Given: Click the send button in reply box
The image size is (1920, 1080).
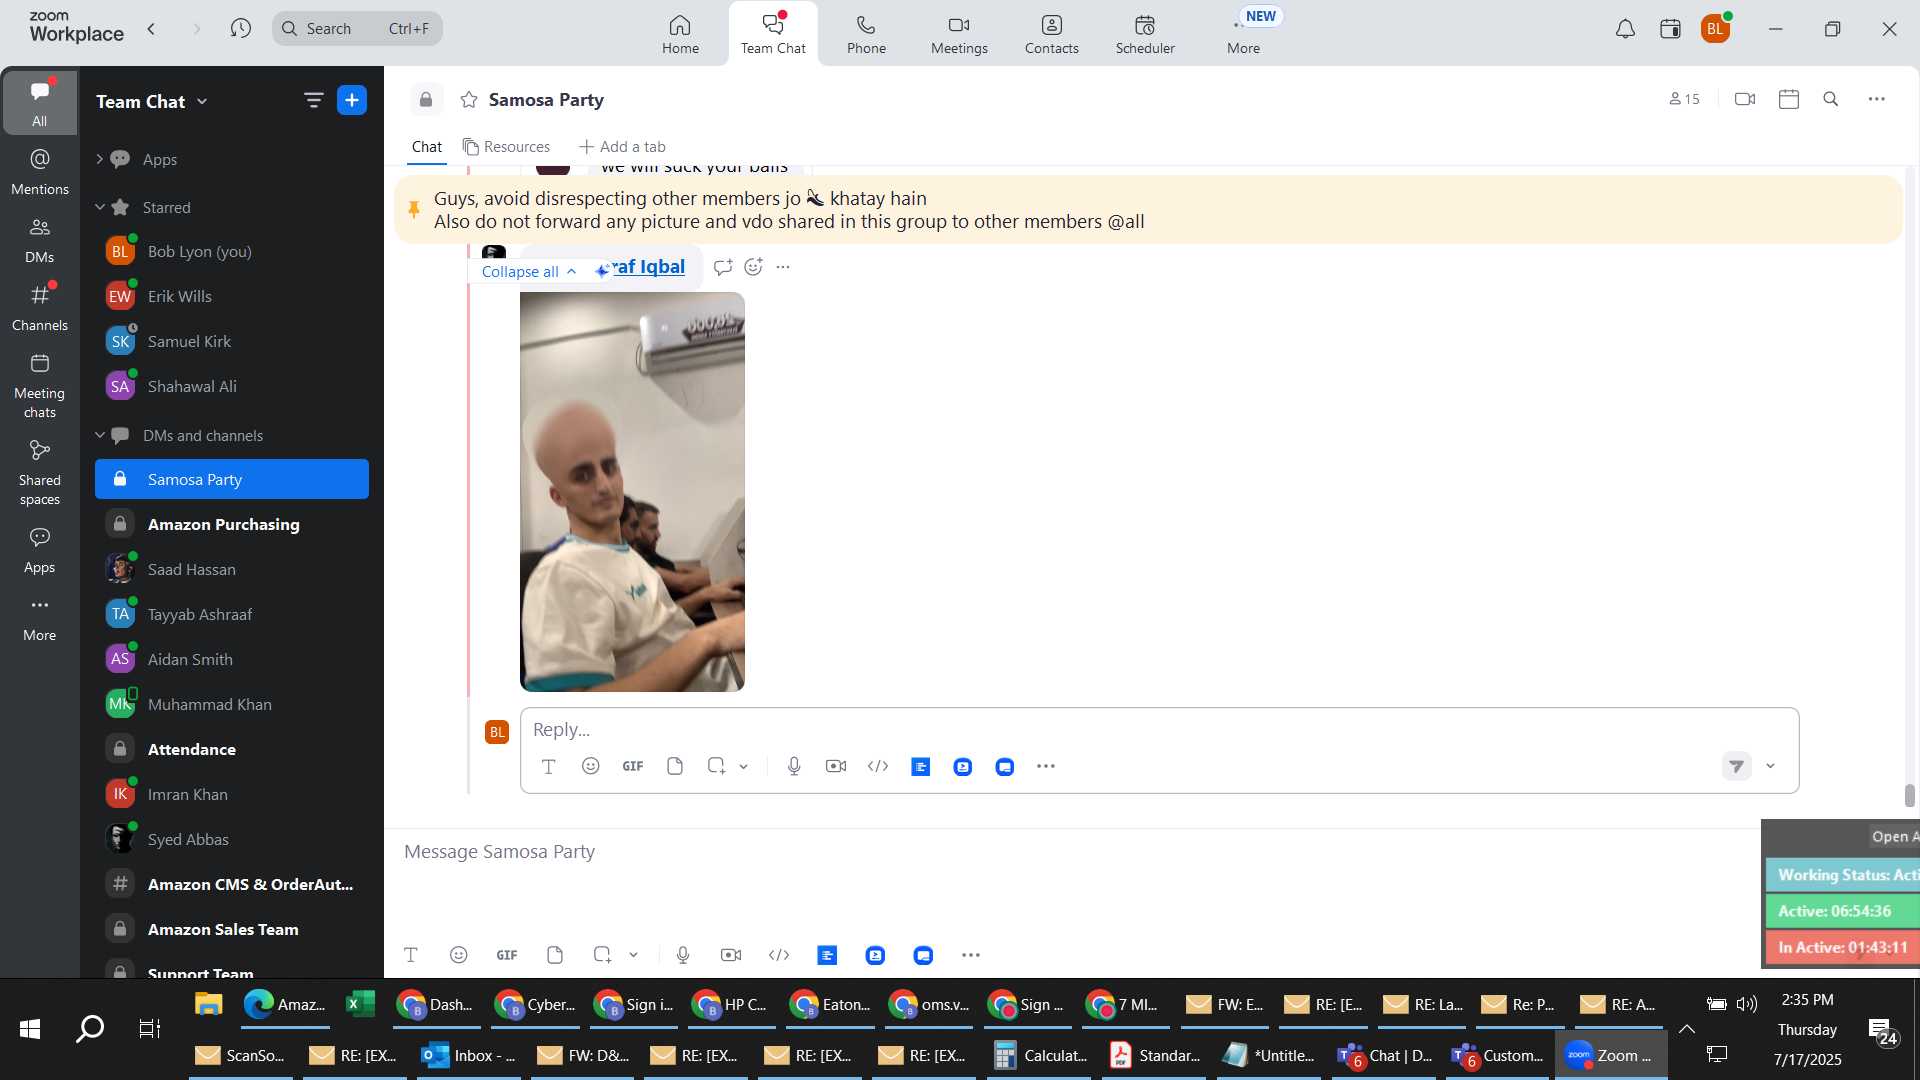Looking at the screenshot, I should click(1736, 766).
